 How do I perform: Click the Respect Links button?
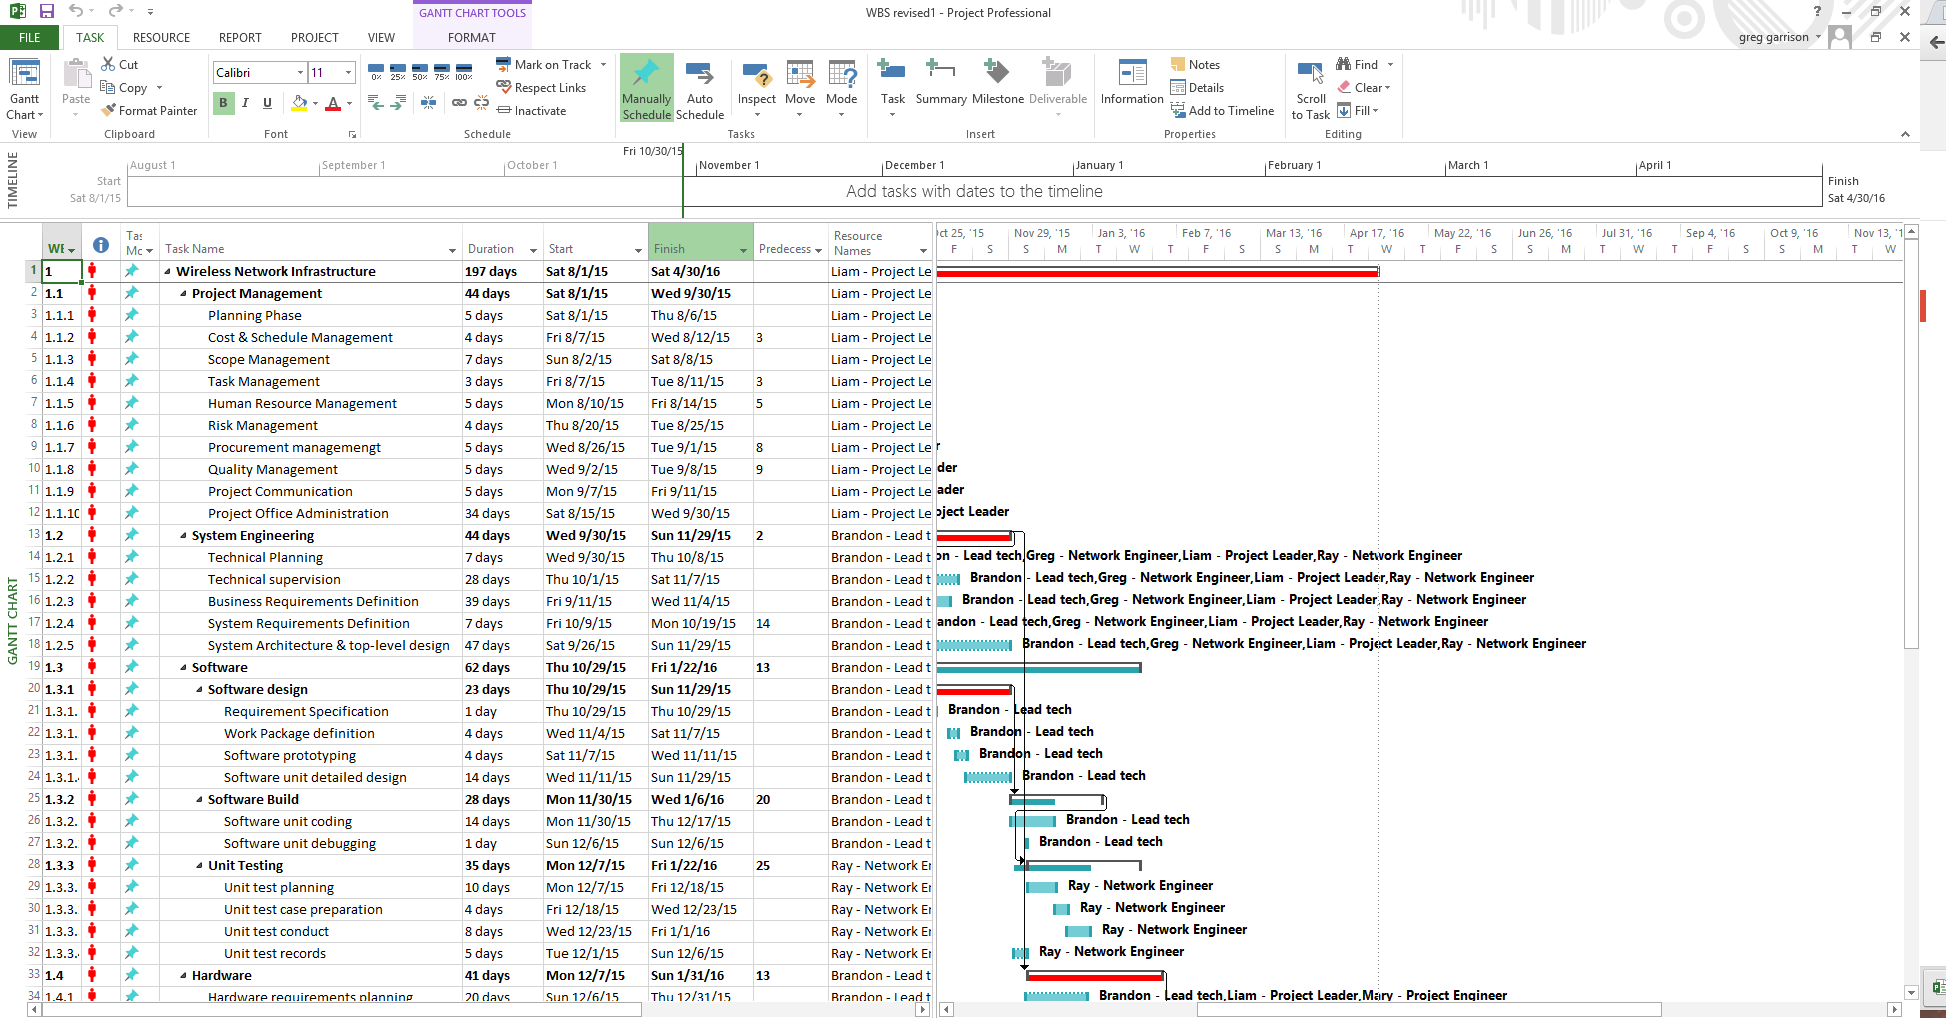[541, 87]
